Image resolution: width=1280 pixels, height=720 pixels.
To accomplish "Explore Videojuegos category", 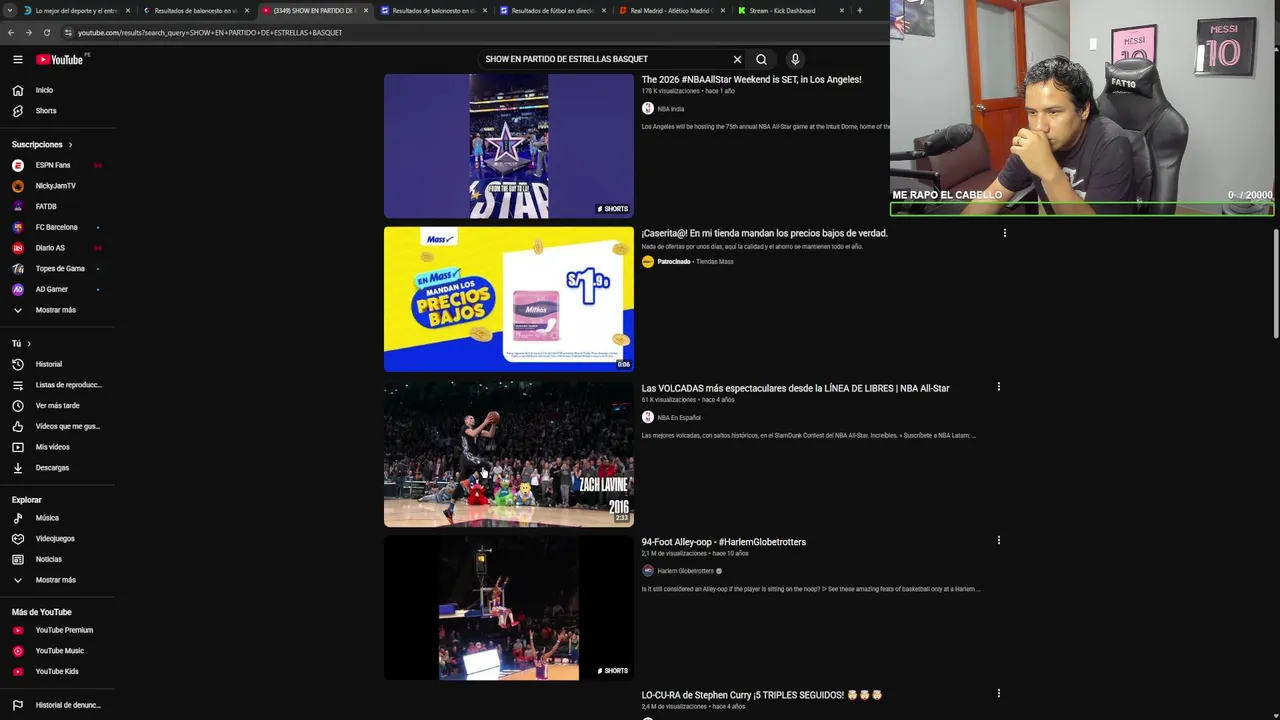I will [57, 538].
